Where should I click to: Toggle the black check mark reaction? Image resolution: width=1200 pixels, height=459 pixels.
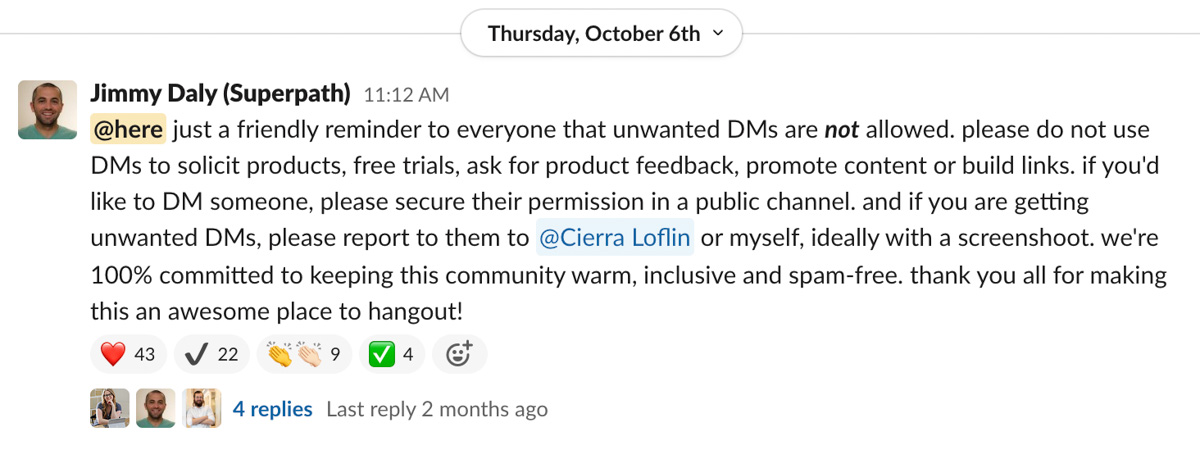(212, 354)
